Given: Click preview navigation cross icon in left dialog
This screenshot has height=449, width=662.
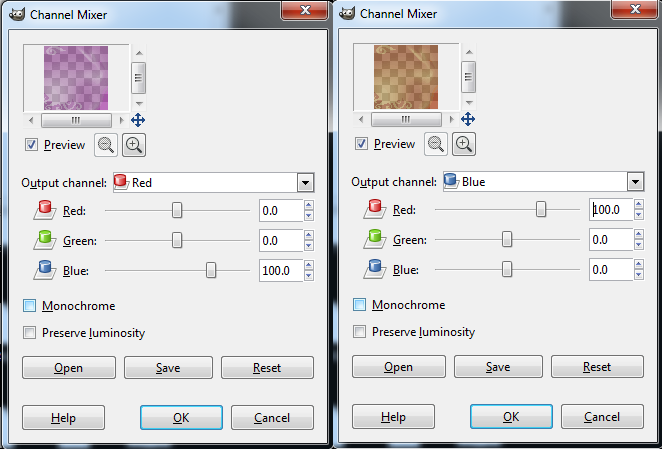Looking at the screenshot, I should (x=138, y=120).
